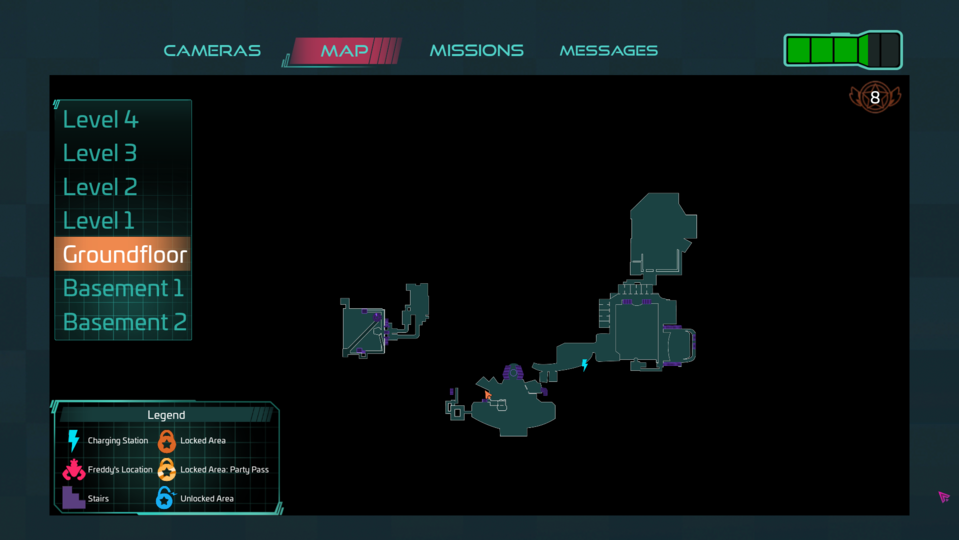959x540 pixels.
Task: Click the 'Stairs' legend label
Action: pos(98,498)
